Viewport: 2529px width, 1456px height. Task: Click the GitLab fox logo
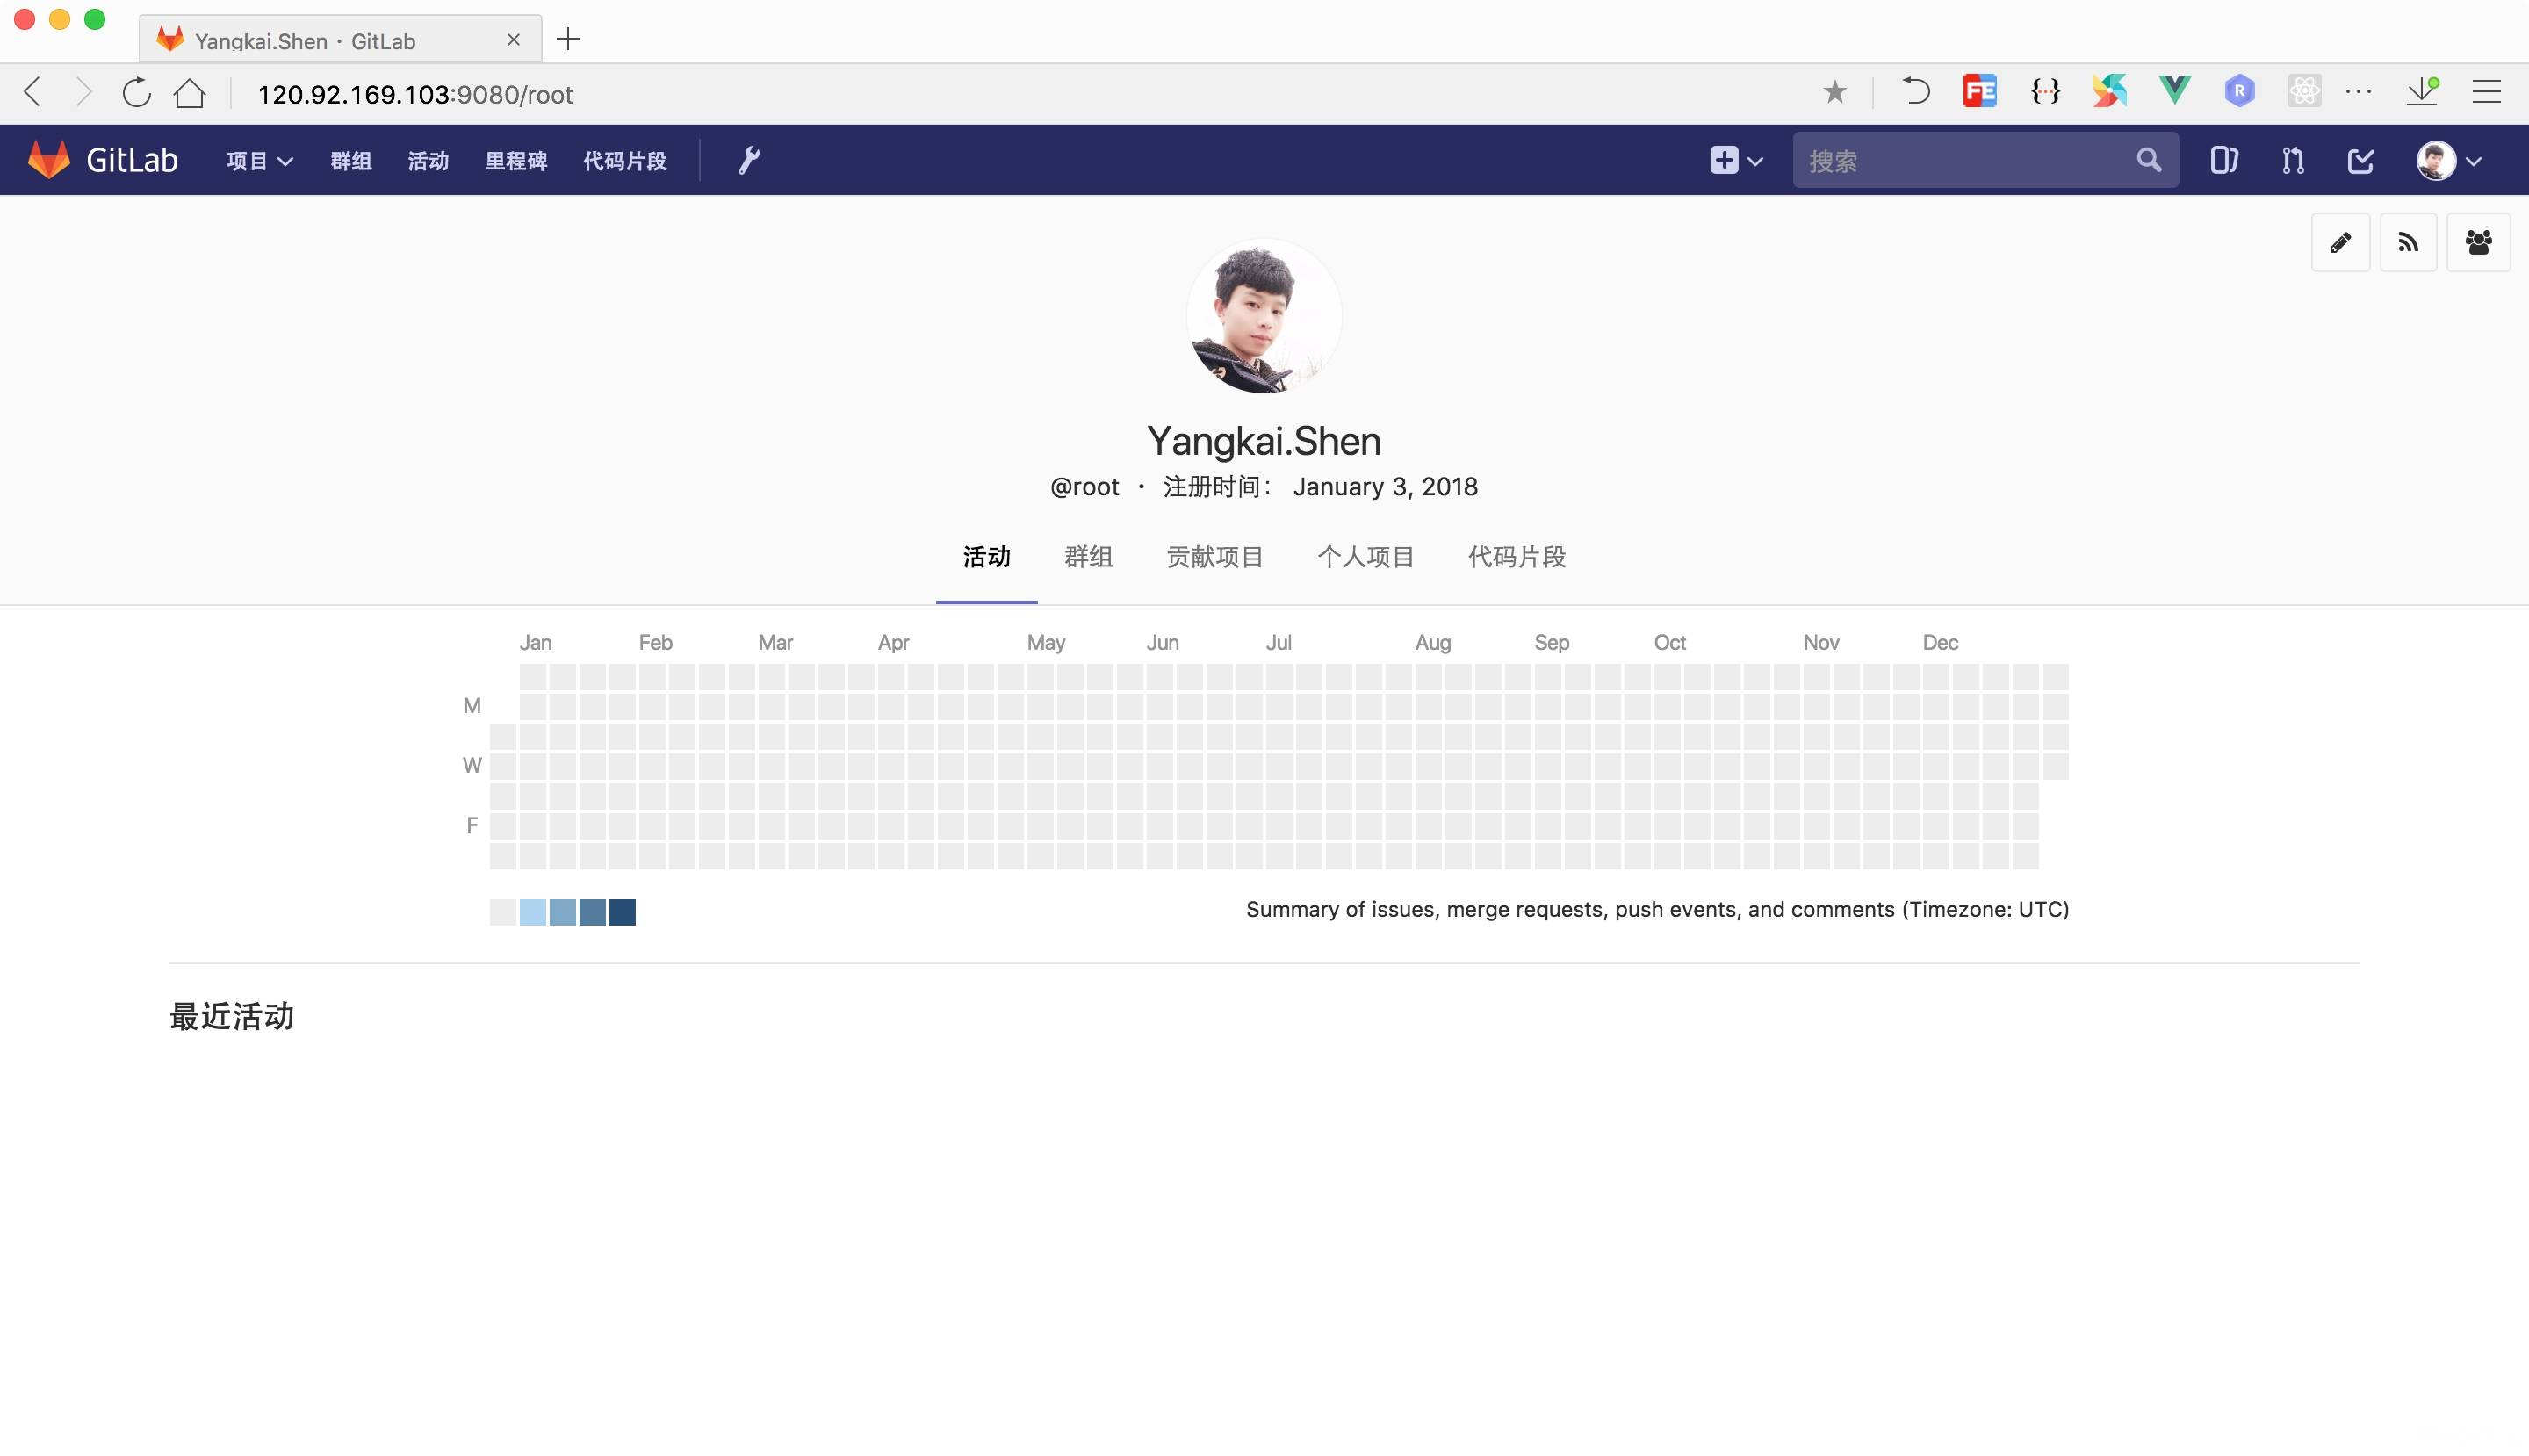[49, 160]
